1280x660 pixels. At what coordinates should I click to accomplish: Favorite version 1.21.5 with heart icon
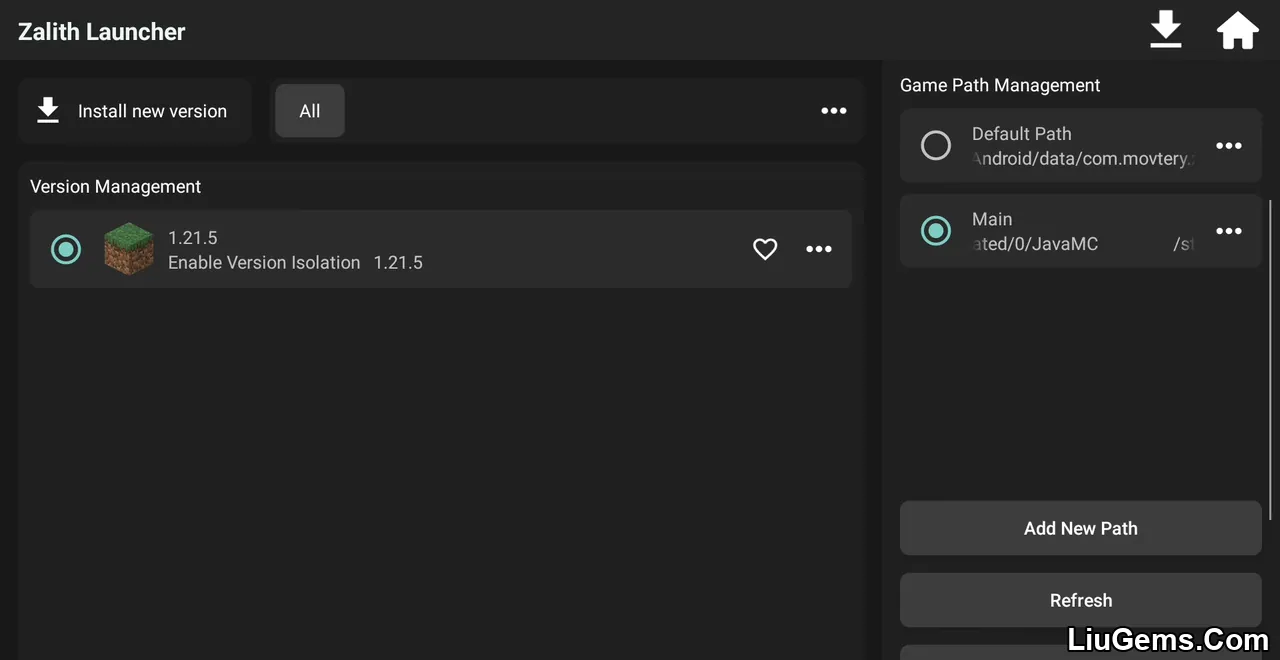(x=765, y=249)
